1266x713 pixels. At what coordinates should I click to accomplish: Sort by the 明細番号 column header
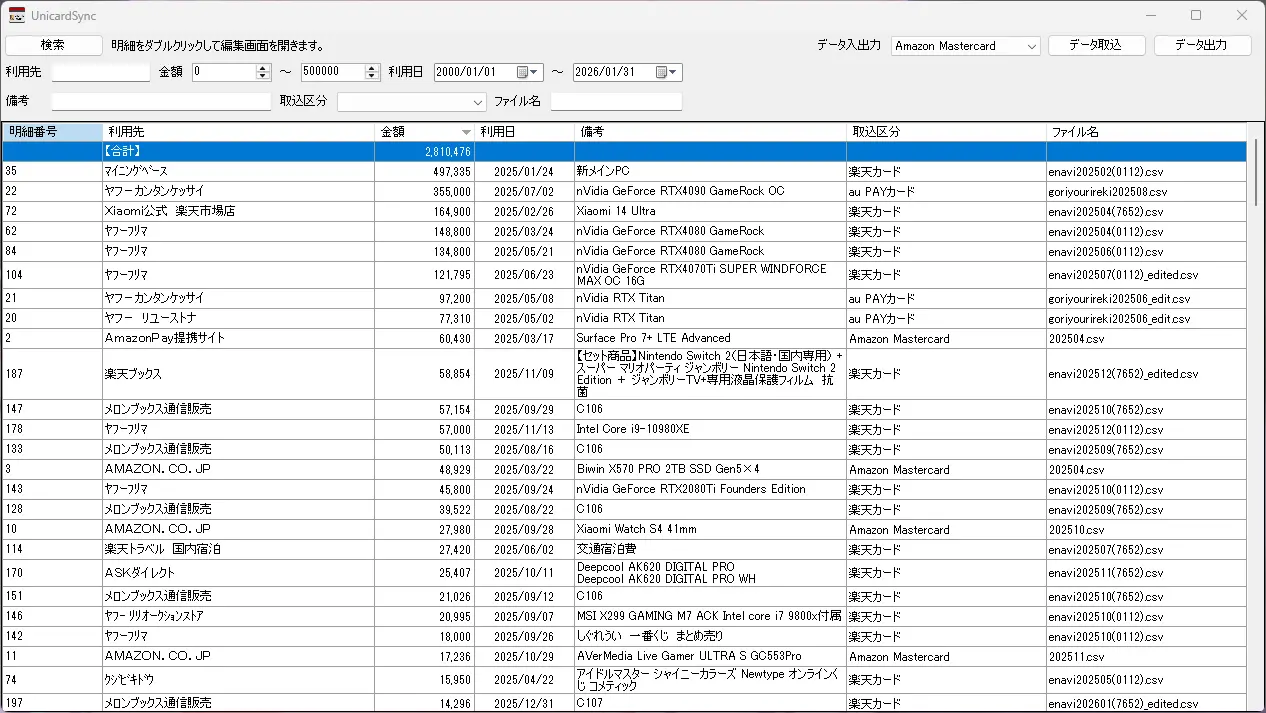[52, 132]
